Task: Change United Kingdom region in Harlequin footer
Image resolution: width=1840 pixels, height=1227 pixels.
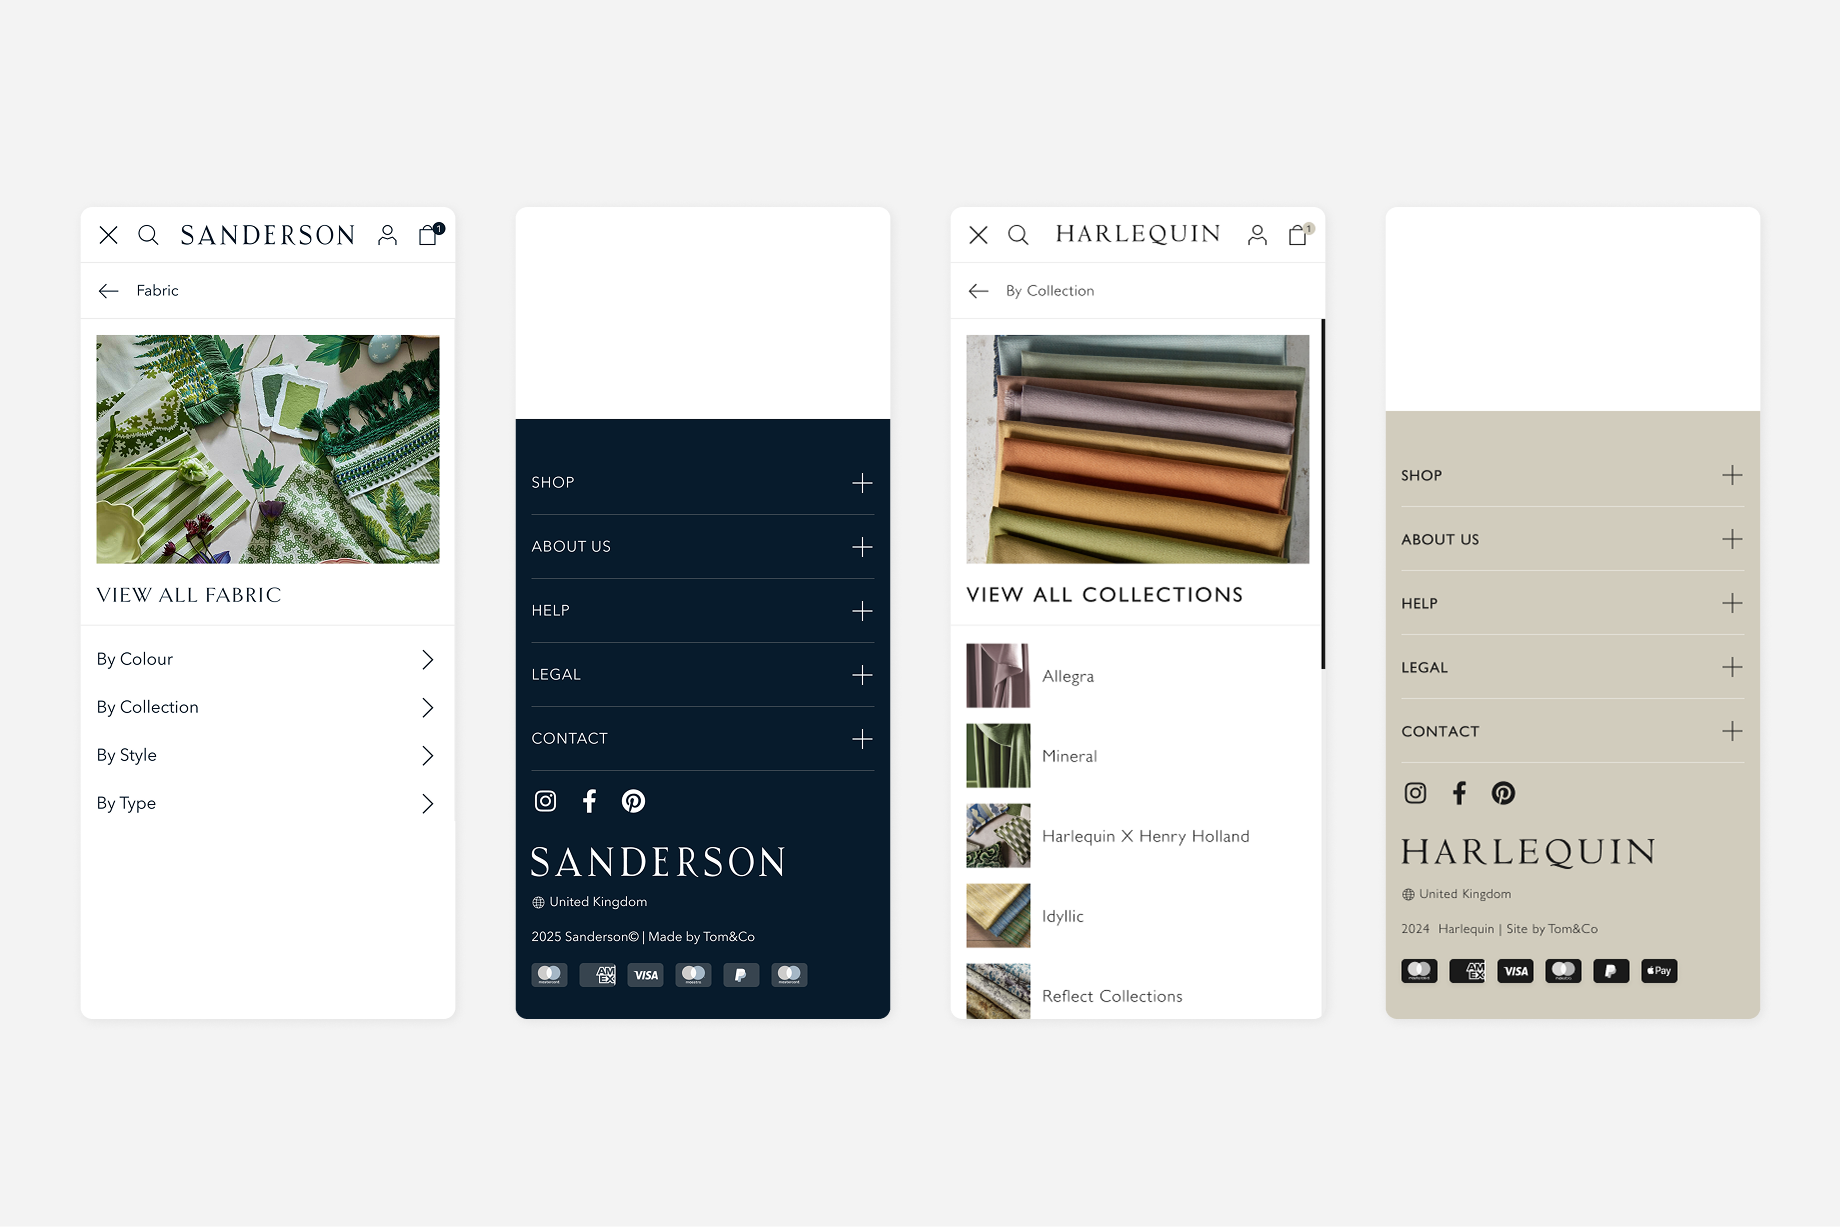Action: (x=1457, y=894)
